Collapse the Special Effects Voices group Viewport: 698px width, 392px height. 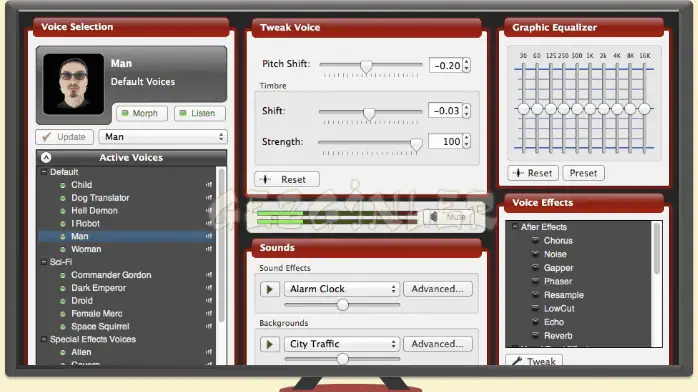tap(44, 339)
